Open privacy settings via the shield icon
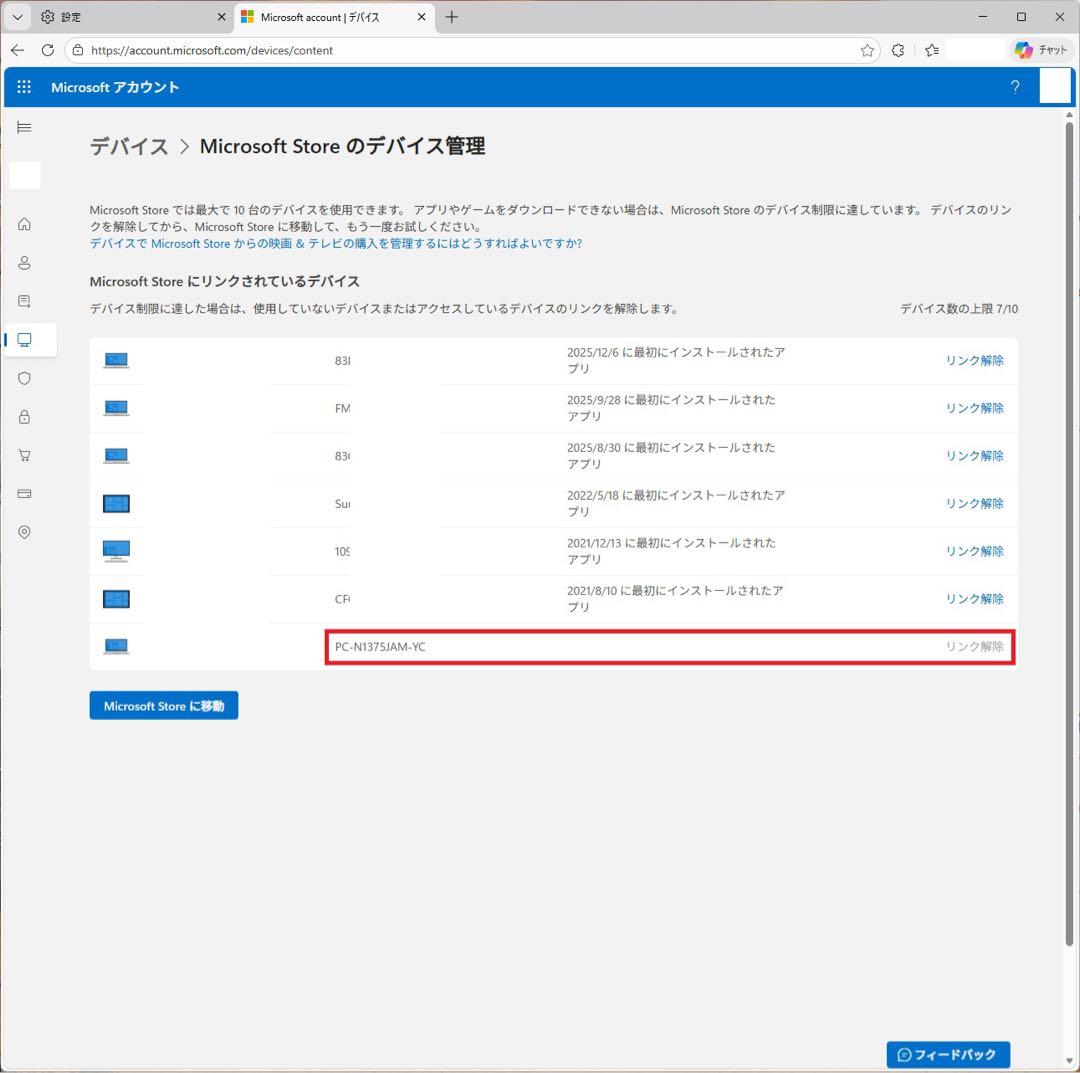Viewport: 1080px width, 1073px height. point(24,378)
